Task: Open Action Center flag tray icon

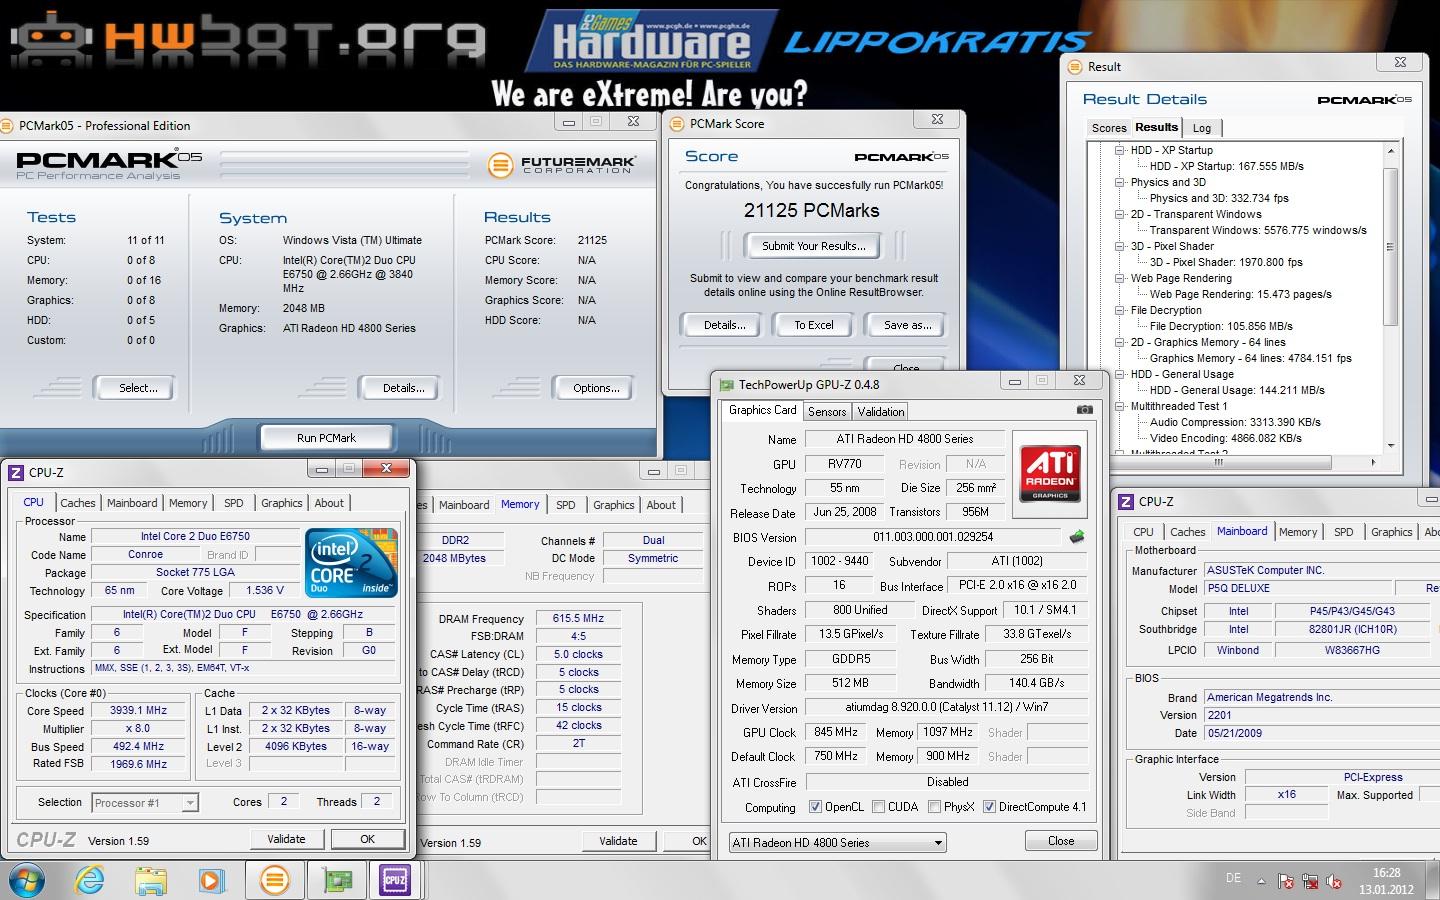Action: [x=1286, y=881]
